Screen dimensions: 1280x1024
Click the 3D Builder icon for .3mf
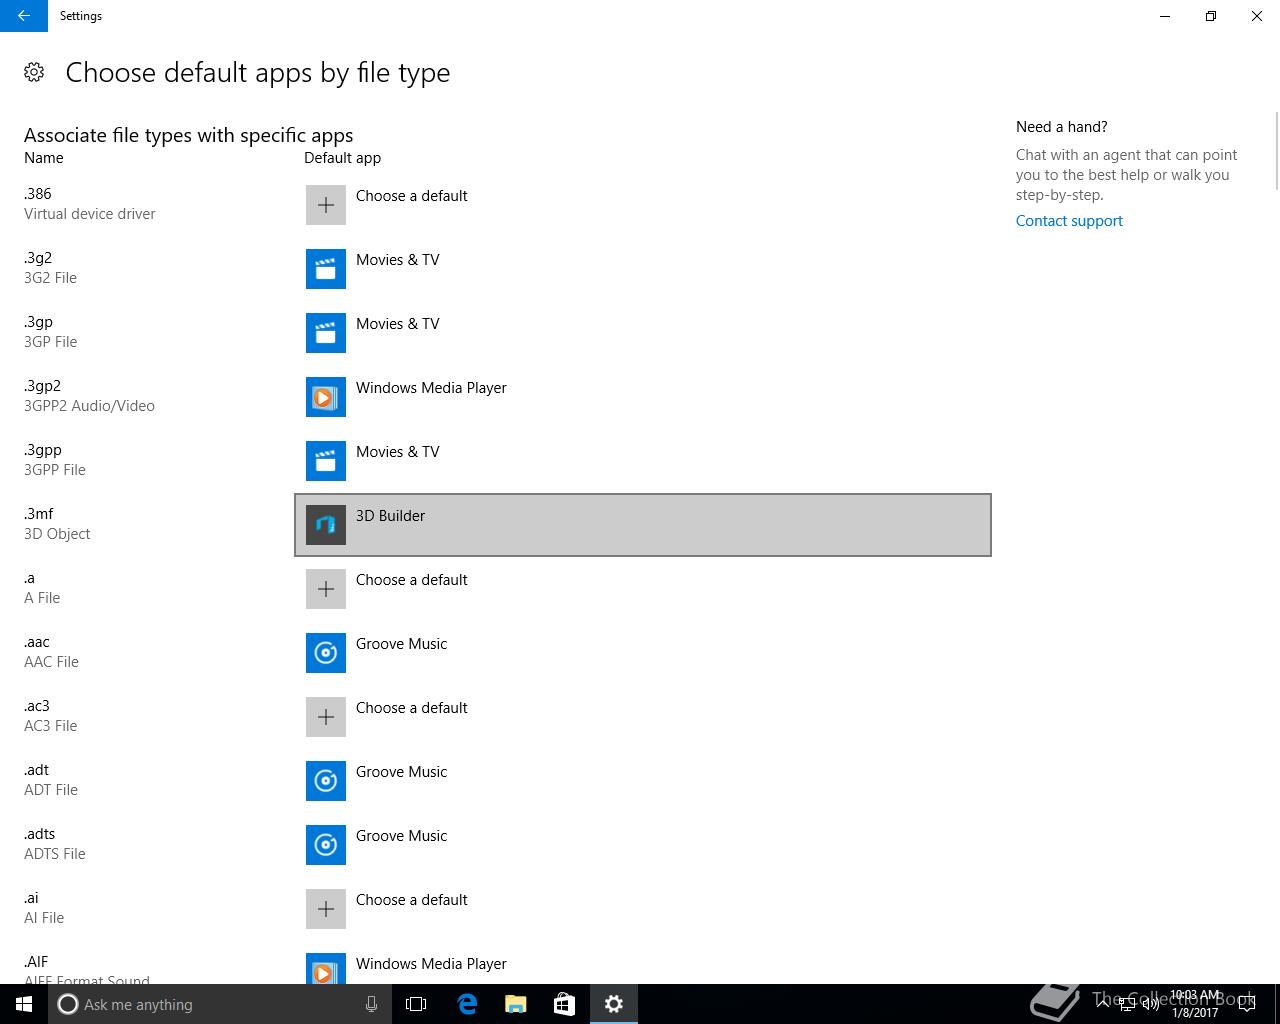click(x=326, y=525)
